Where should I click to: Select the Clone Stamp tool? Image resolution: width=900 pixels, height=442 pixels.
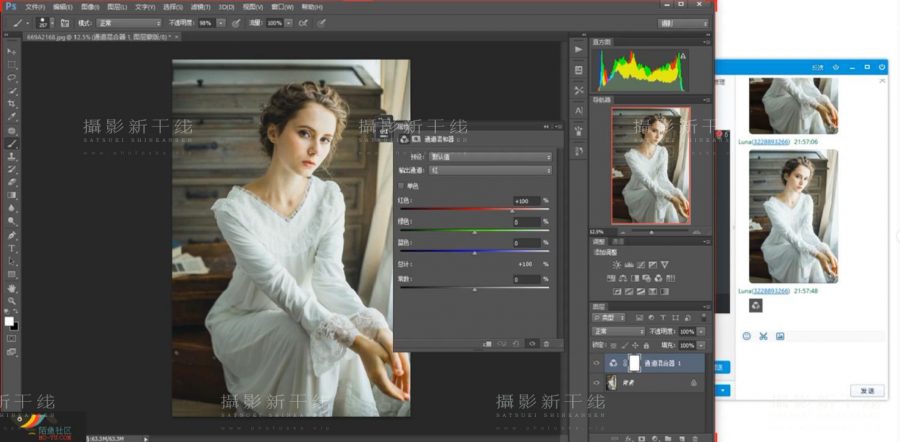(11, 157)
